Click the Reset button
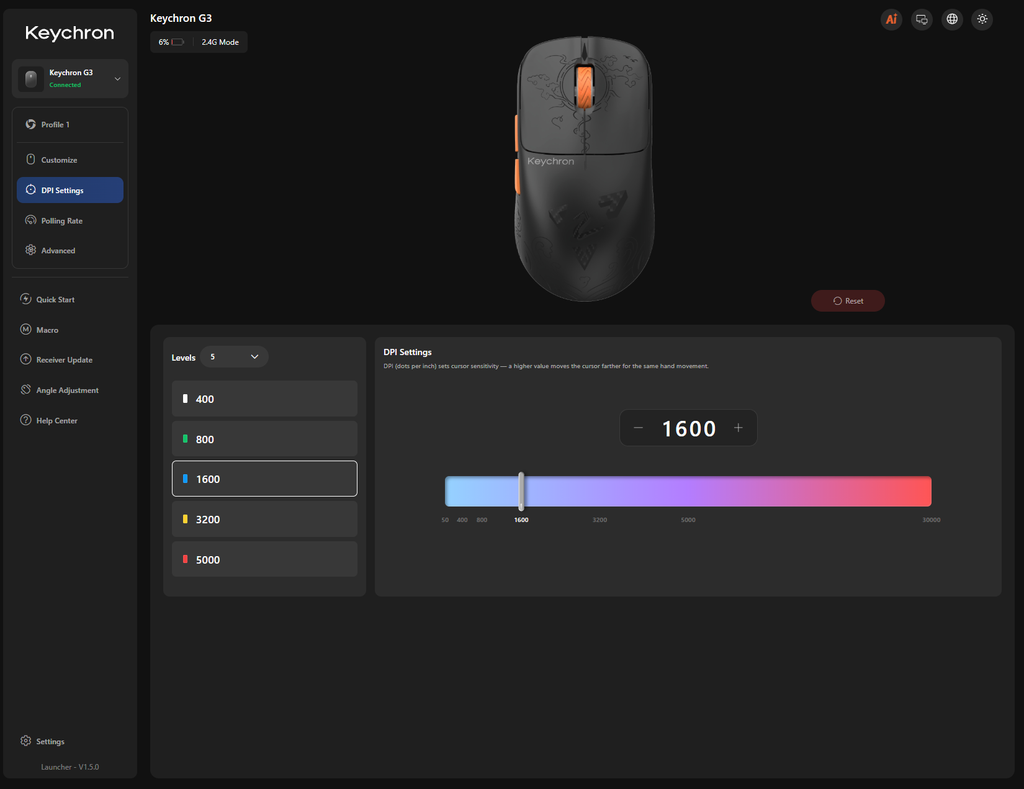The height and width of the screenshot is (789, 1024). [x=848, y=301]
